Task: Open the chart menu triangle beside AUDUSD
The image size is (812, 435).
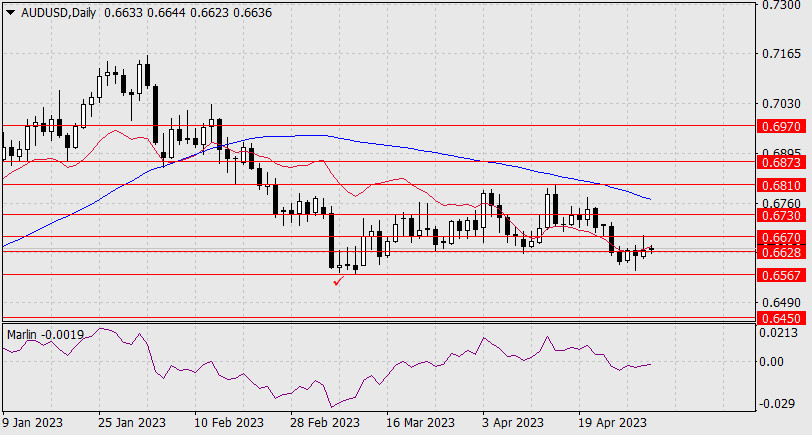Action: tap(11, 13)
